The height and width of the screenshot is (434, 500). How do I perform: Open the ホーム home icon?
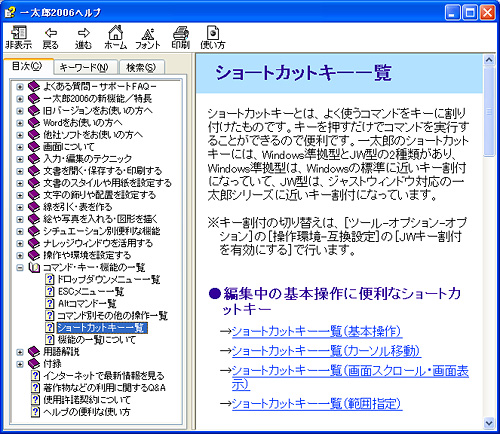[116, 33]
